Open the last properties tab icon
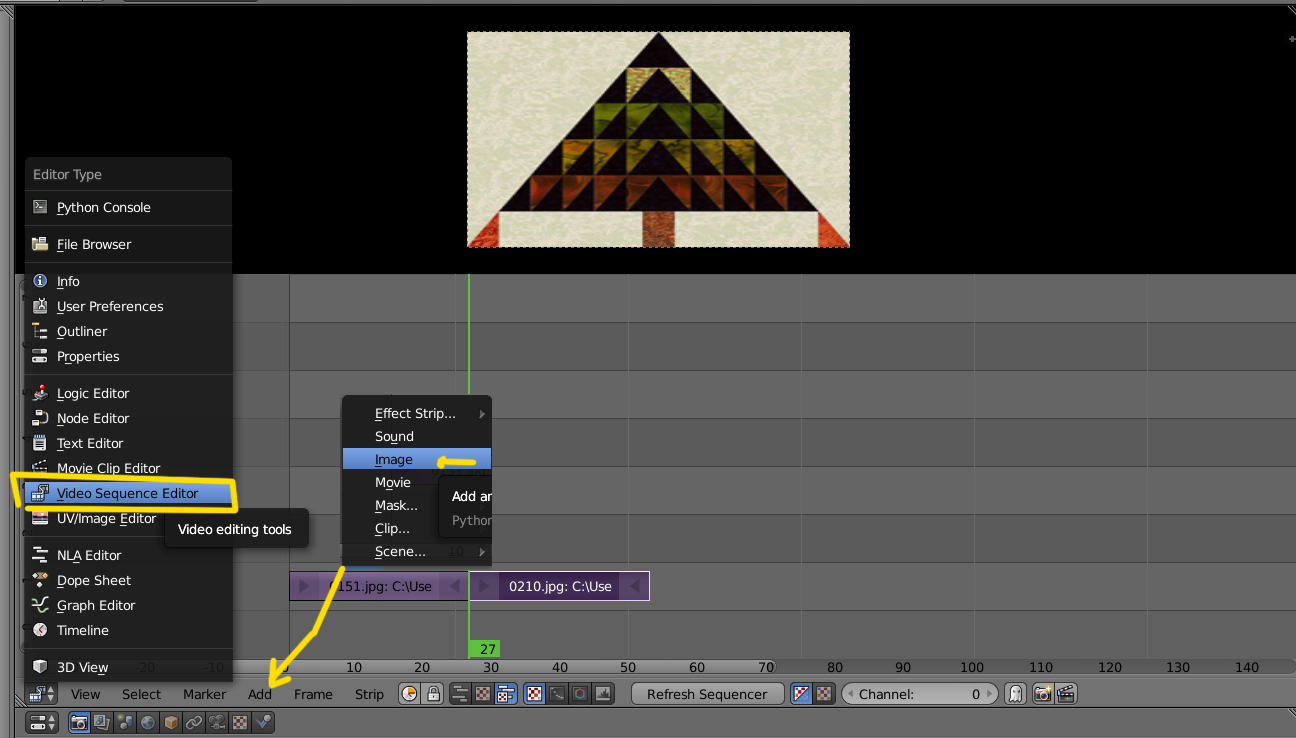Screen dimensions: 1296x738 (x=263, y=722)
